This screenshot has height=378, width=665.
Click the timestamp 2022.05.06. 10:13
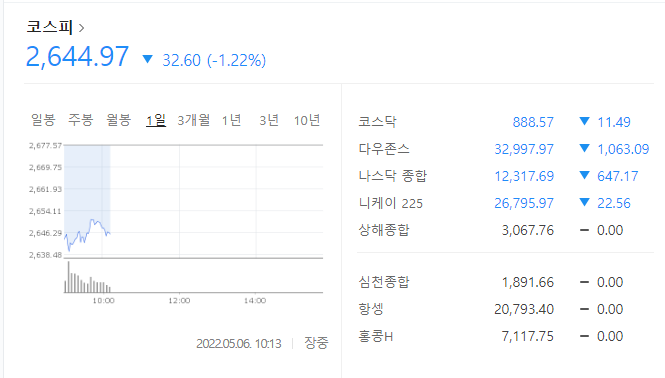tap(239, 344)
